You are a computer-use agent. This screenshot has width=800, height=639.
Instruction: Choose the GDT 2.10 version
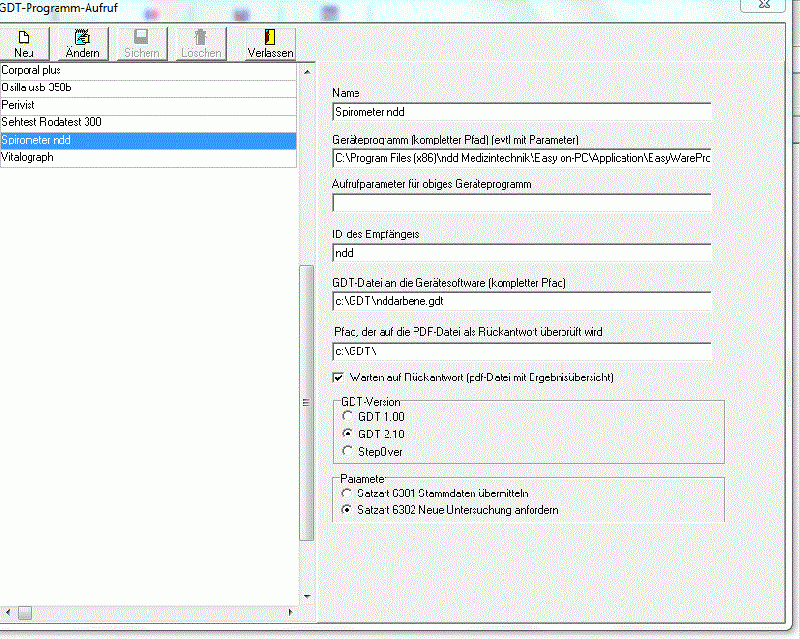[347, 434]
